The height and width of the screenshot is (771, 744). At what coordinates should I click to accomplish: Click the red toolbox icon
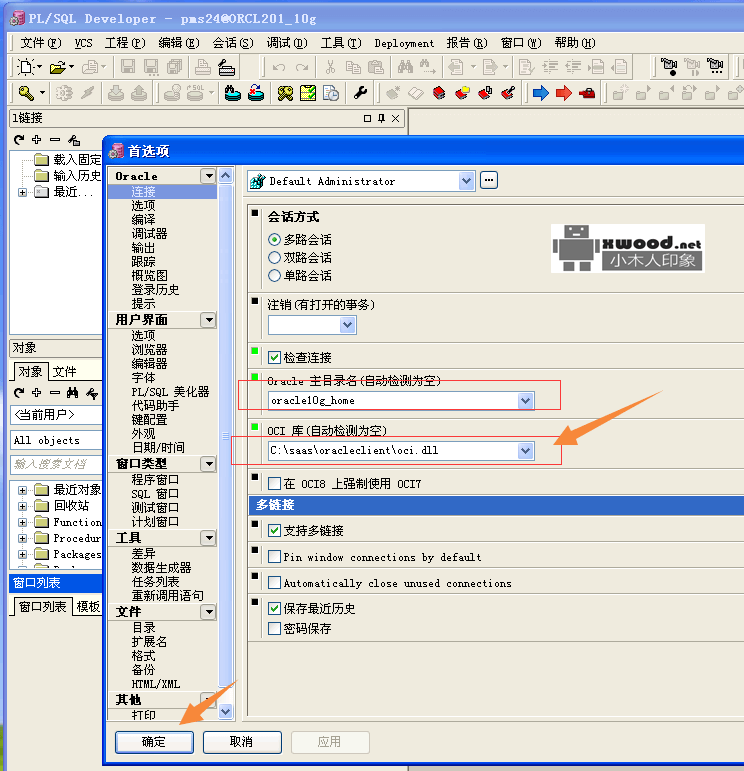coord(587,93)
